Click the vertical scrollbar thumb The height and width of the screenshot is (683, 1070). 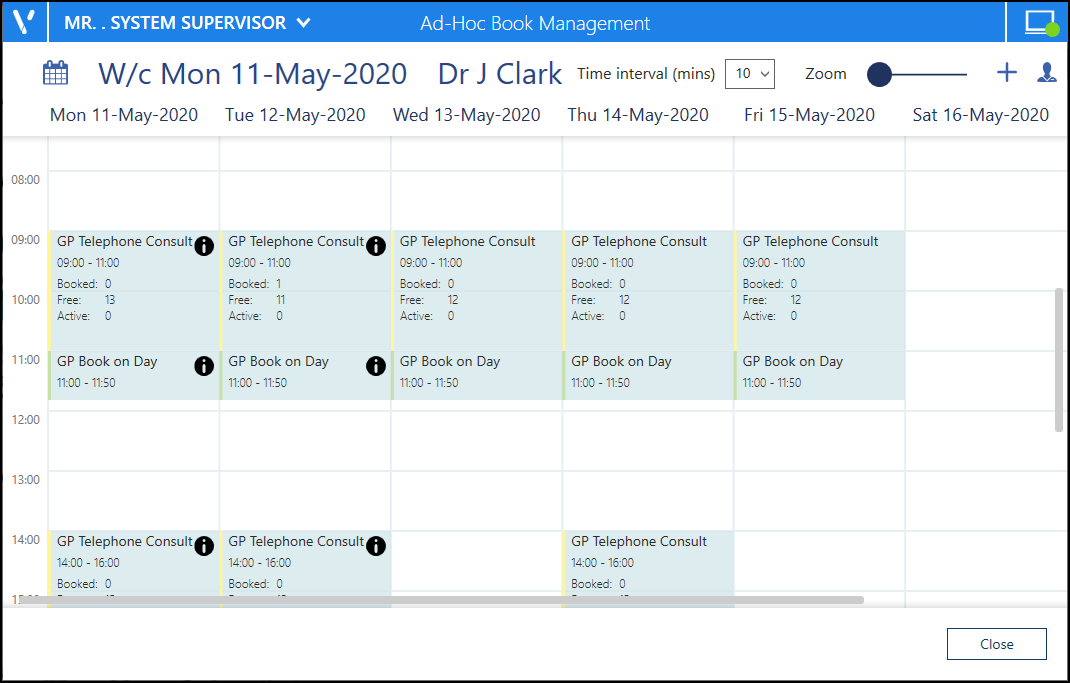tap(1059, 360)
